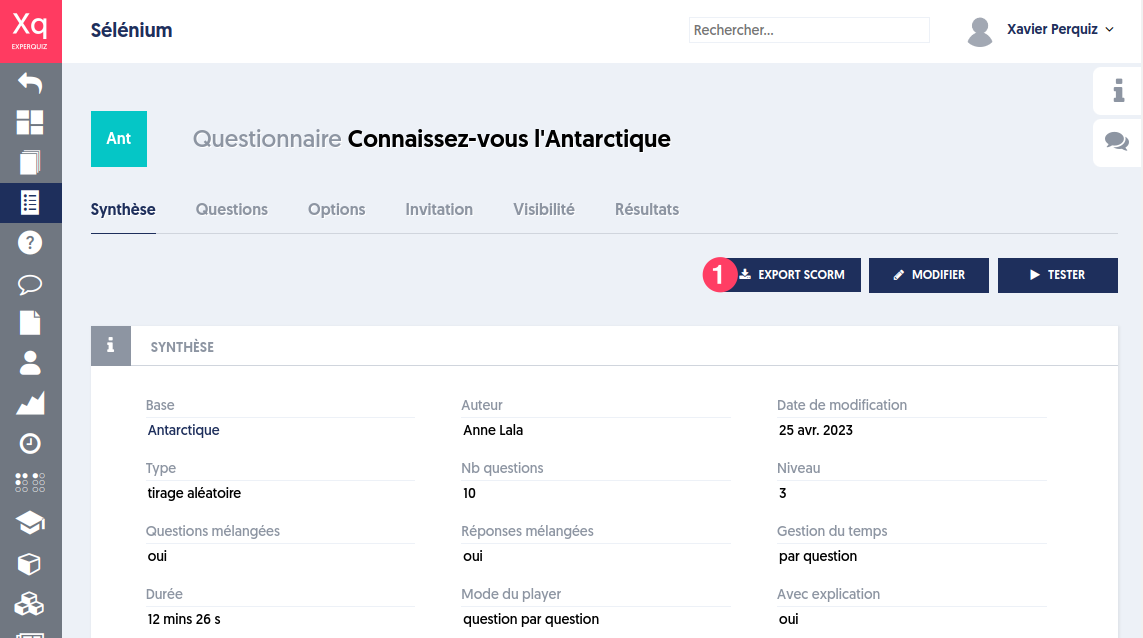
Task: Launch the quiz with the TESTER button
Action: [1058, 275]
